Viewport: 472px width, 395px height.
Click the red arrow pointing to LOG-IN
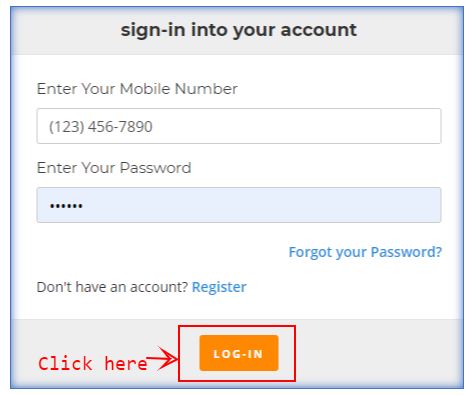tap(162, 358)
